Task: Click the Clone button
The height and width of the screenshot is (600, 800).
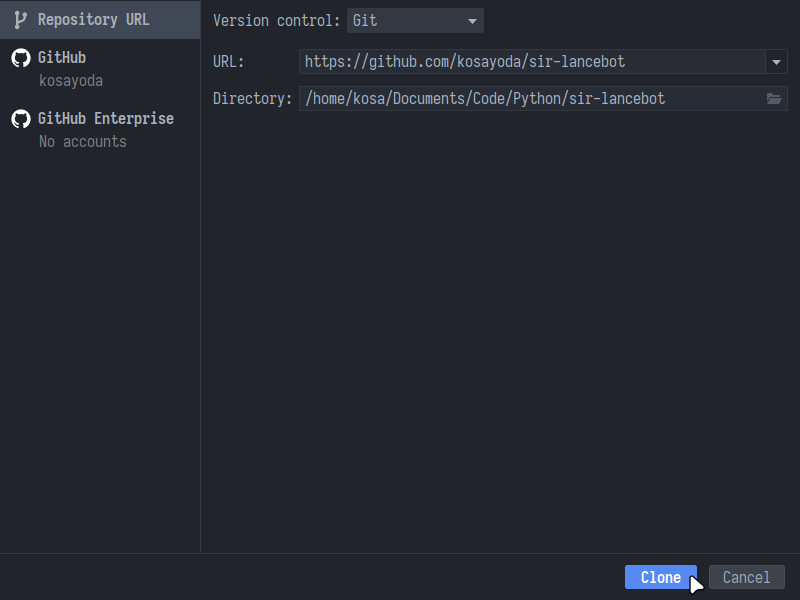Action: 660,577
